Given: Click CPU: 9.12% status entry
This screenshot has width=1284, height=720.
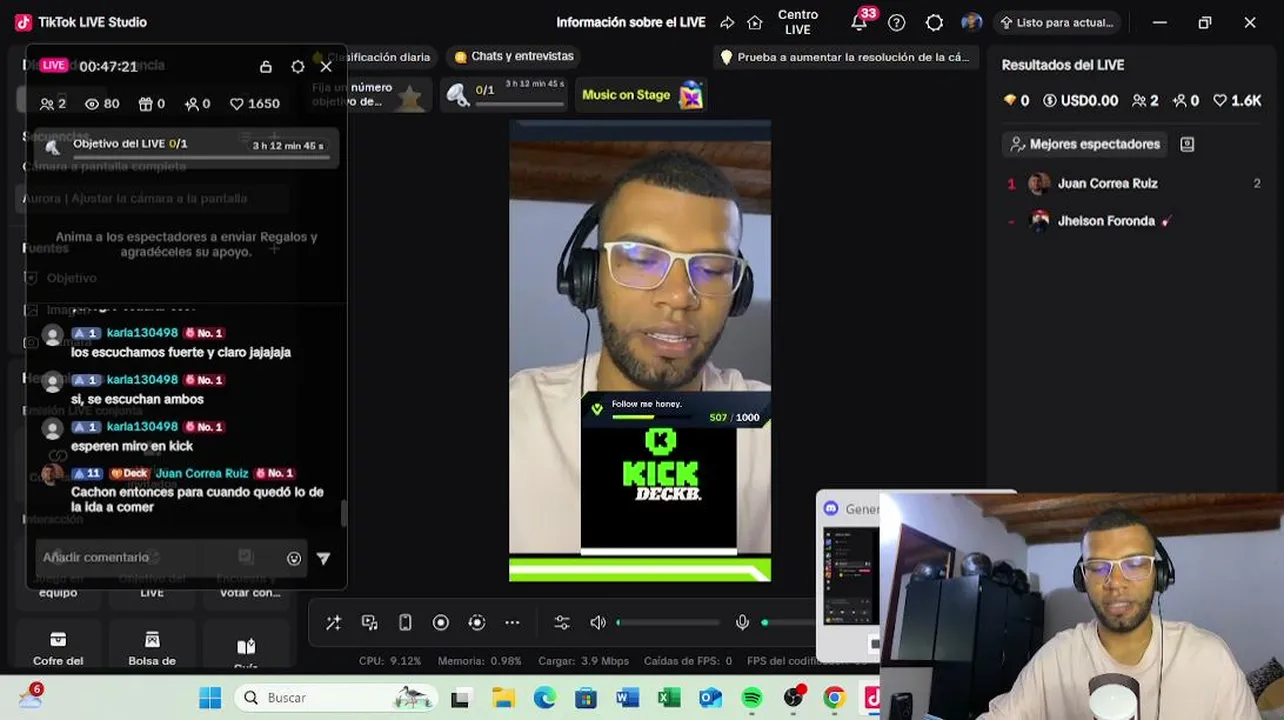Looking at the screenshot, I should tap(390, 661).
